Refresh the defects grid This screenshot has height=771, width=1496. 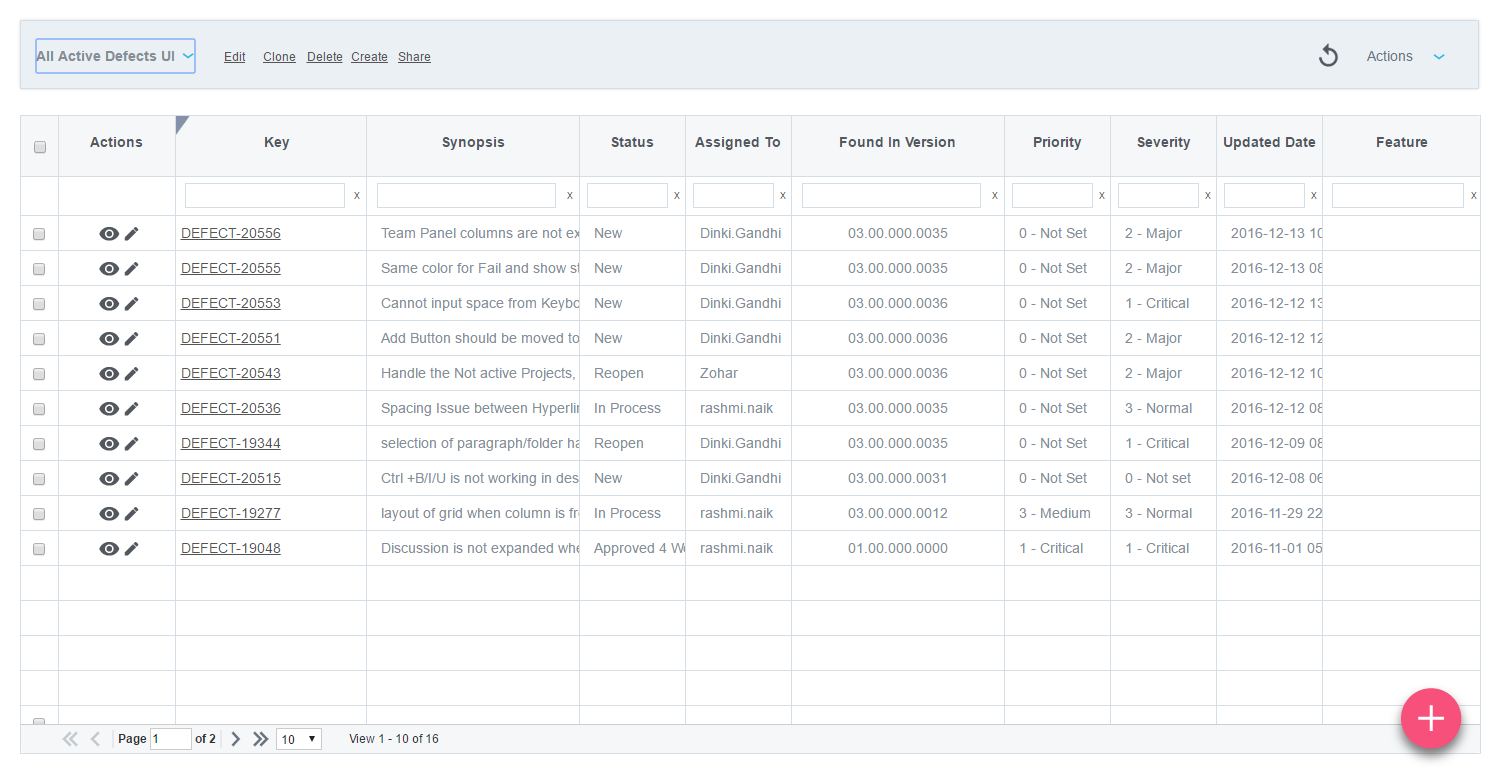[1328, 56]
